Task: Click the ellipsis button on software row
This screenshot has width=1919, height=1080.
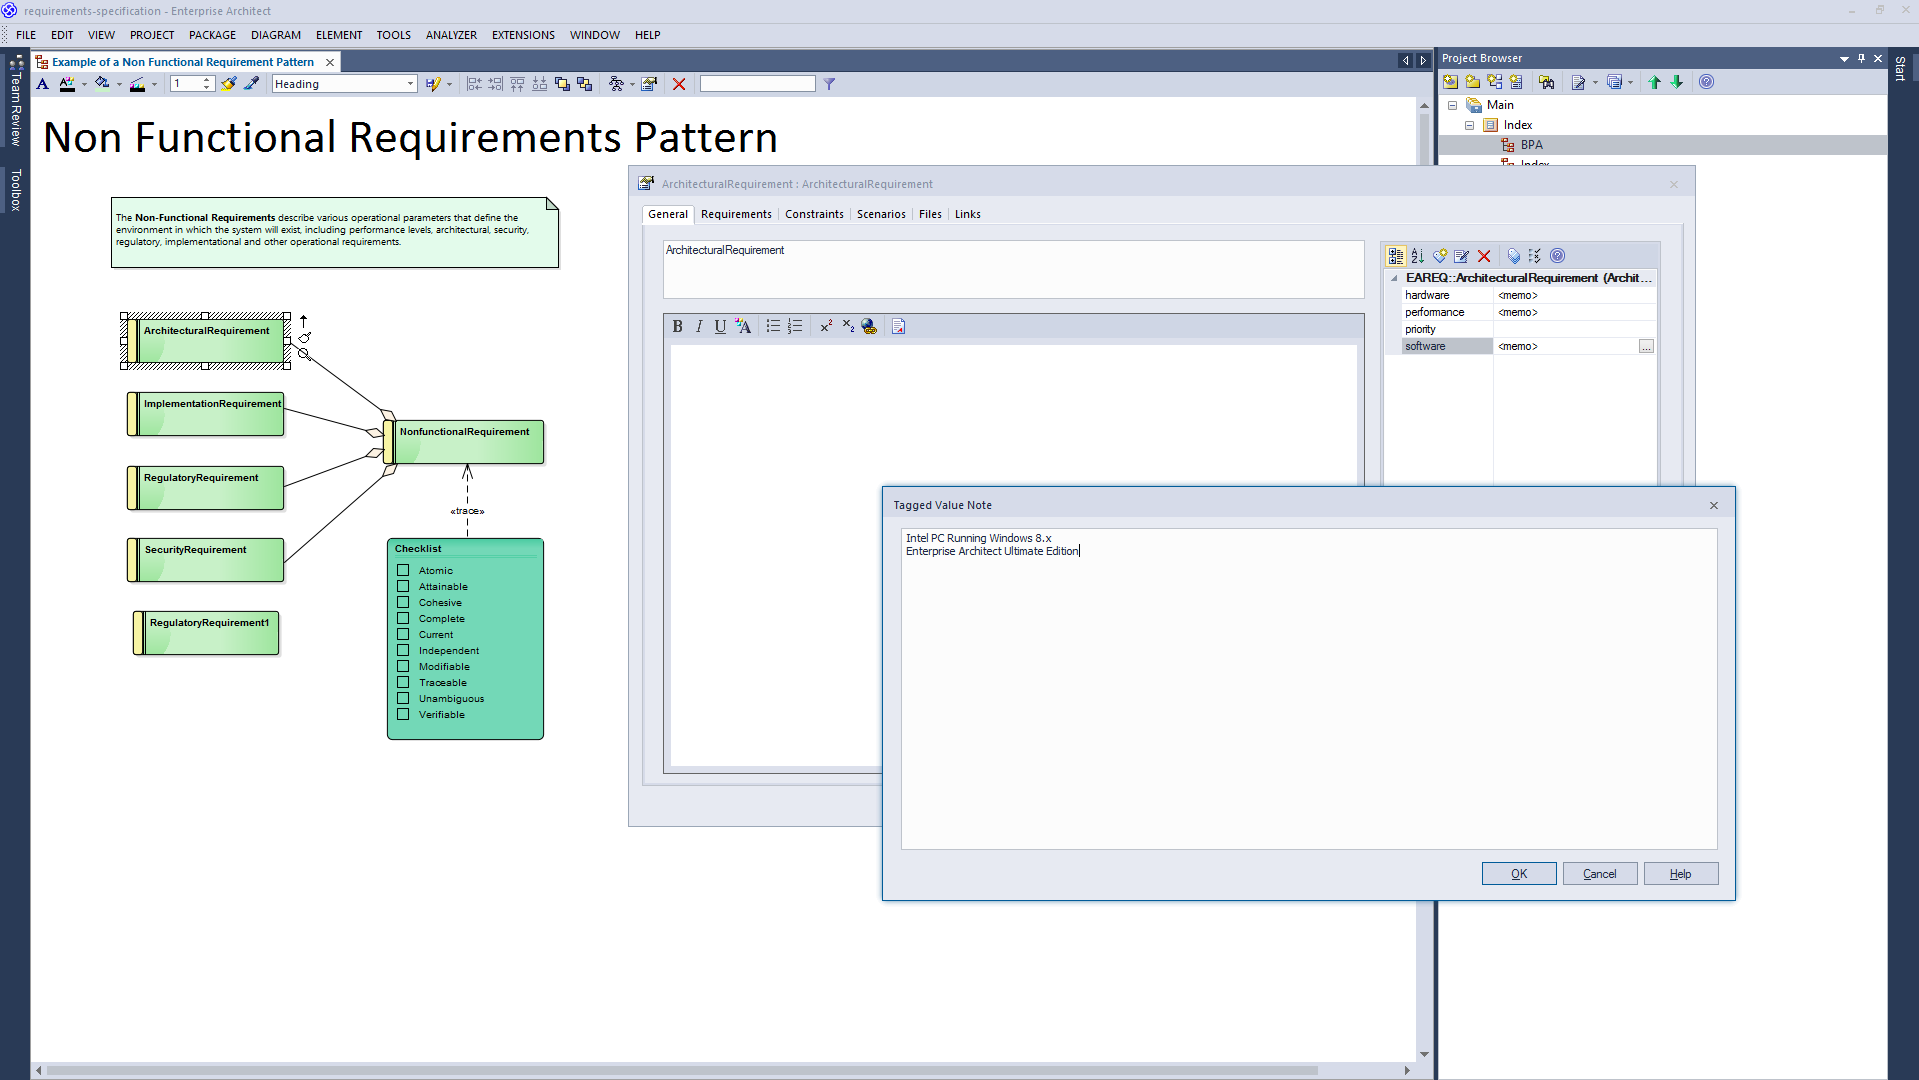Action: (x=1646, y=346)
